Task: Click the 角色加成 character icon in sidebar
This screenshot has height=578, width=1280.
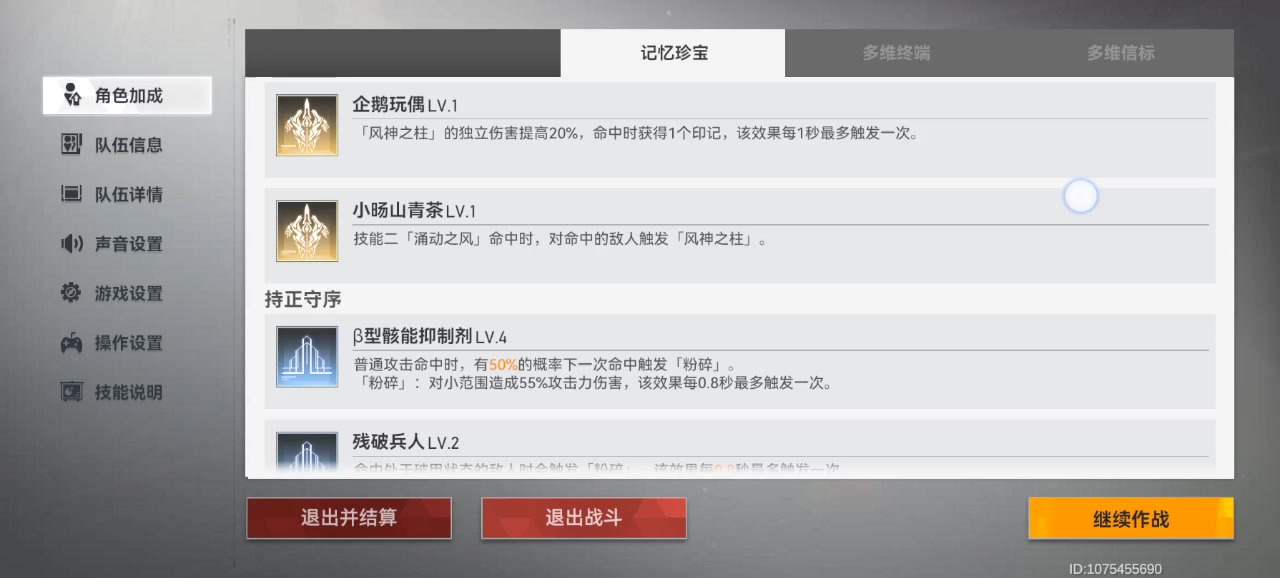Action: (x=71, y=96)
